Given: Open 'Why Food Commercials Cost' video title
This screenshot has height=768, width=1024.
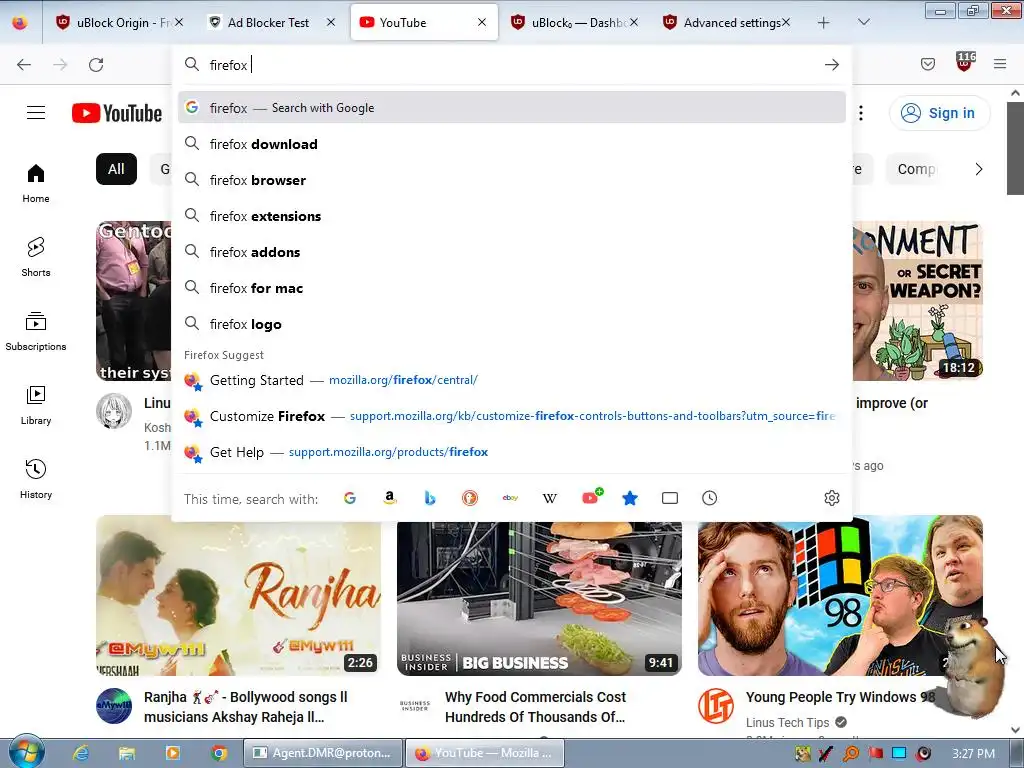Looking at the screenshot, I should (x=536, y=707).
